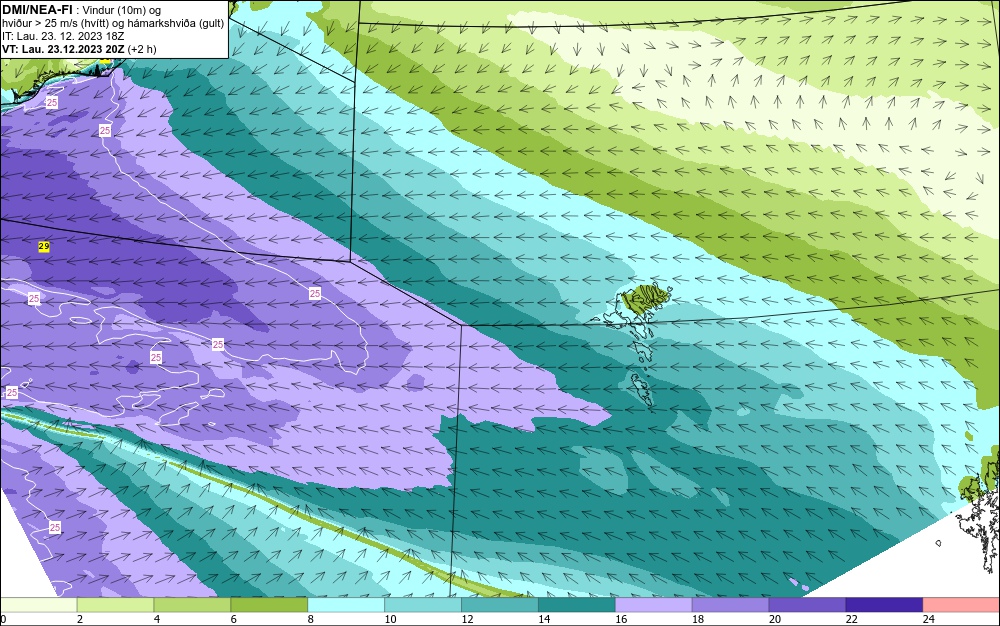Click the 'DMI/NEA-FI' title text
The height and width of the screenshot is (626, 1000).
tap(36, 10)
